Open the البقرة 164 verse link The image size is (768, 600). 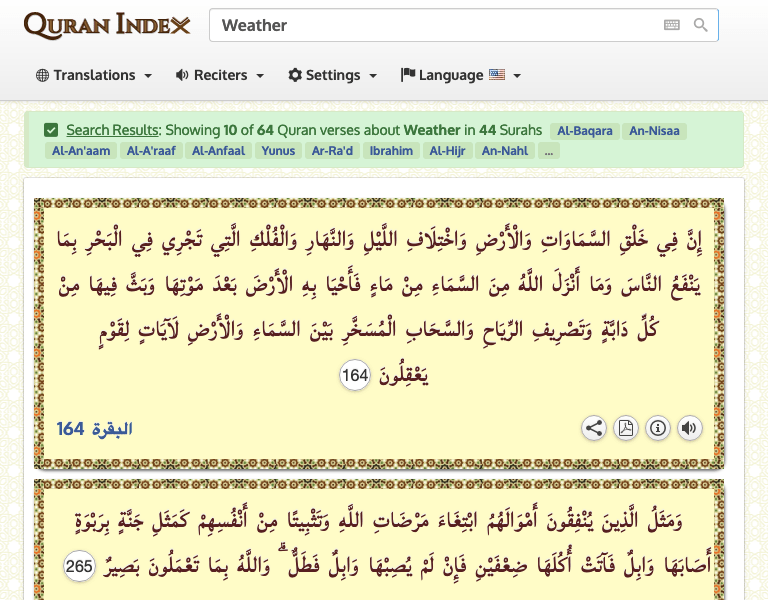coord(94,429)
